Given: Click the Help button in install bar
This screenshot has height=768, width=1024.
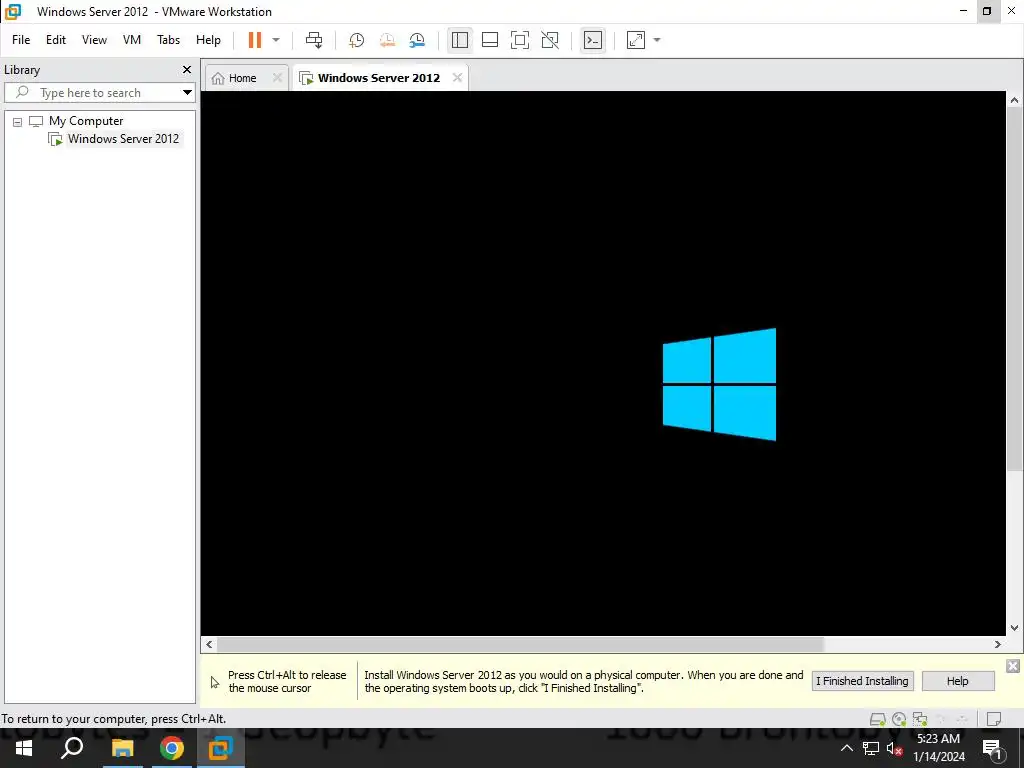Looking at the screenshot, I should click(x=957, y=681).
